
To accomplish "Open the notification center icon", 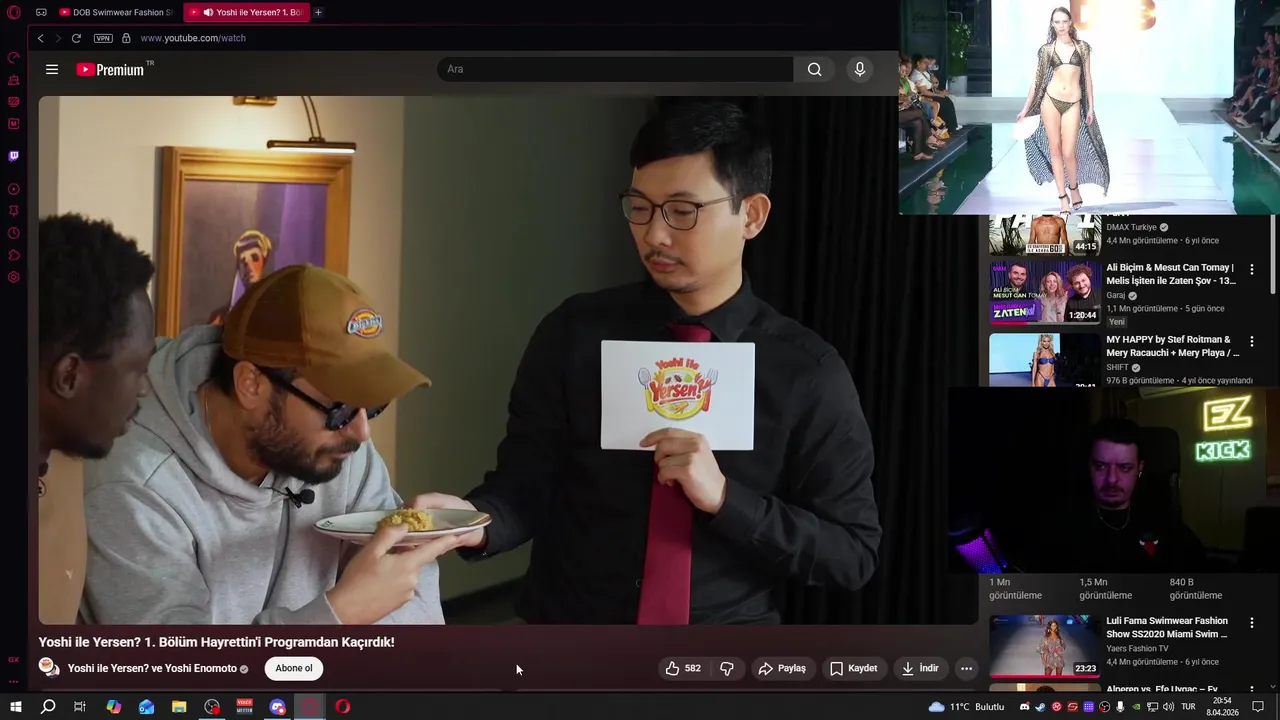I will (x=1259, y=707).
